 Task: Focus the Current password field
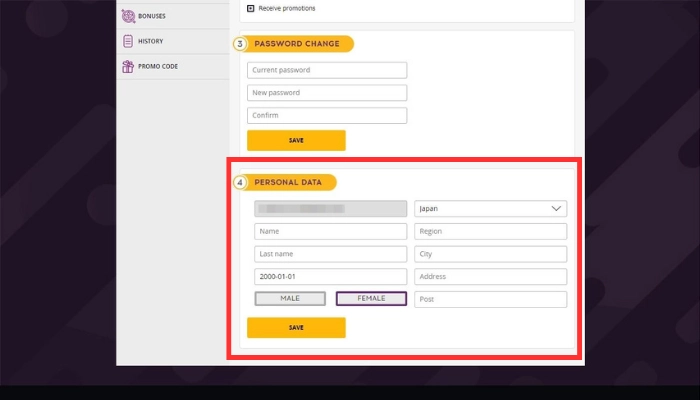(x=327, y=70)
